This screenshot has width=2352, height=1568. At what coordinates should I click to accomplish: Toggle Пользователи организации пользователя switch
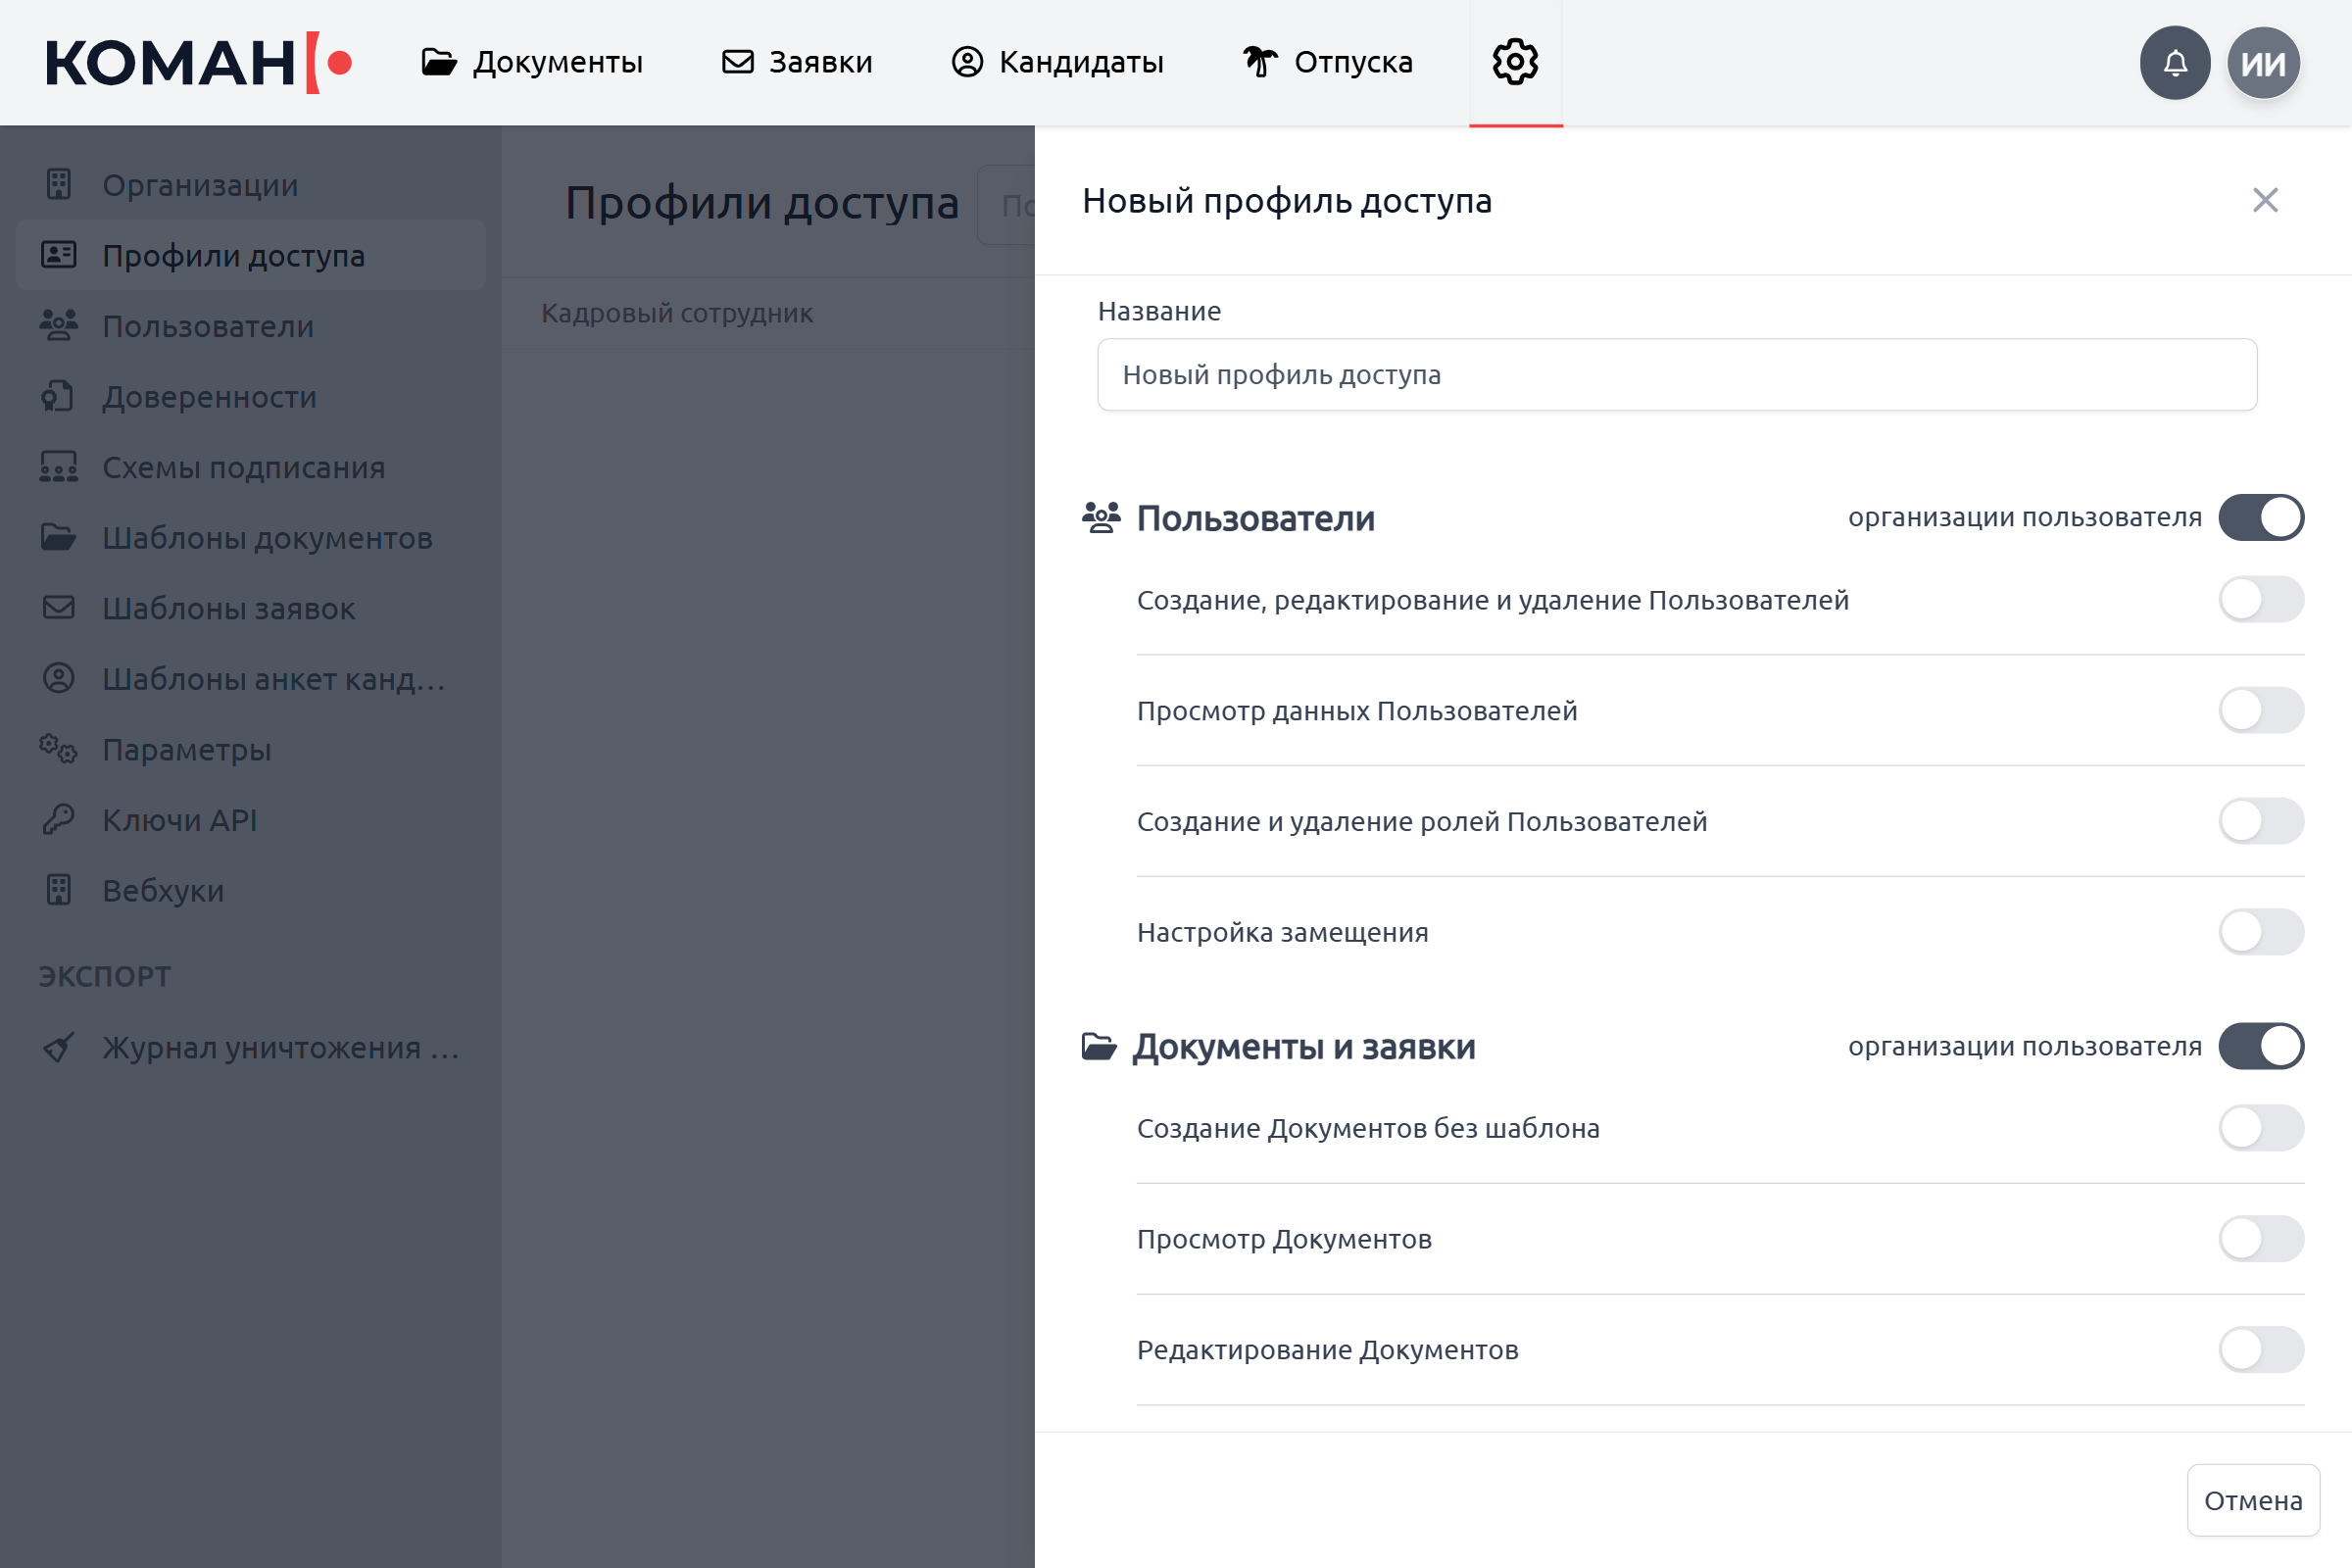pos(2261,517)
